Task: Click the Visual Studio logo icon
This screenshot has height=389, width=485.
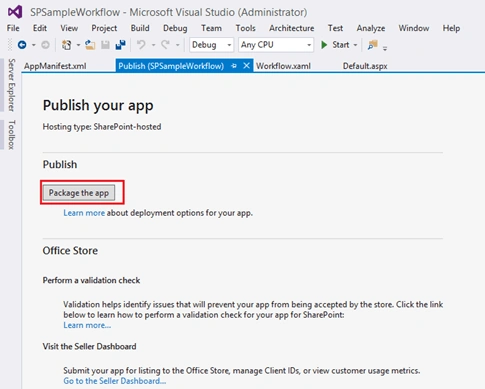Action: pyautogui.click(x=15, y=12)
